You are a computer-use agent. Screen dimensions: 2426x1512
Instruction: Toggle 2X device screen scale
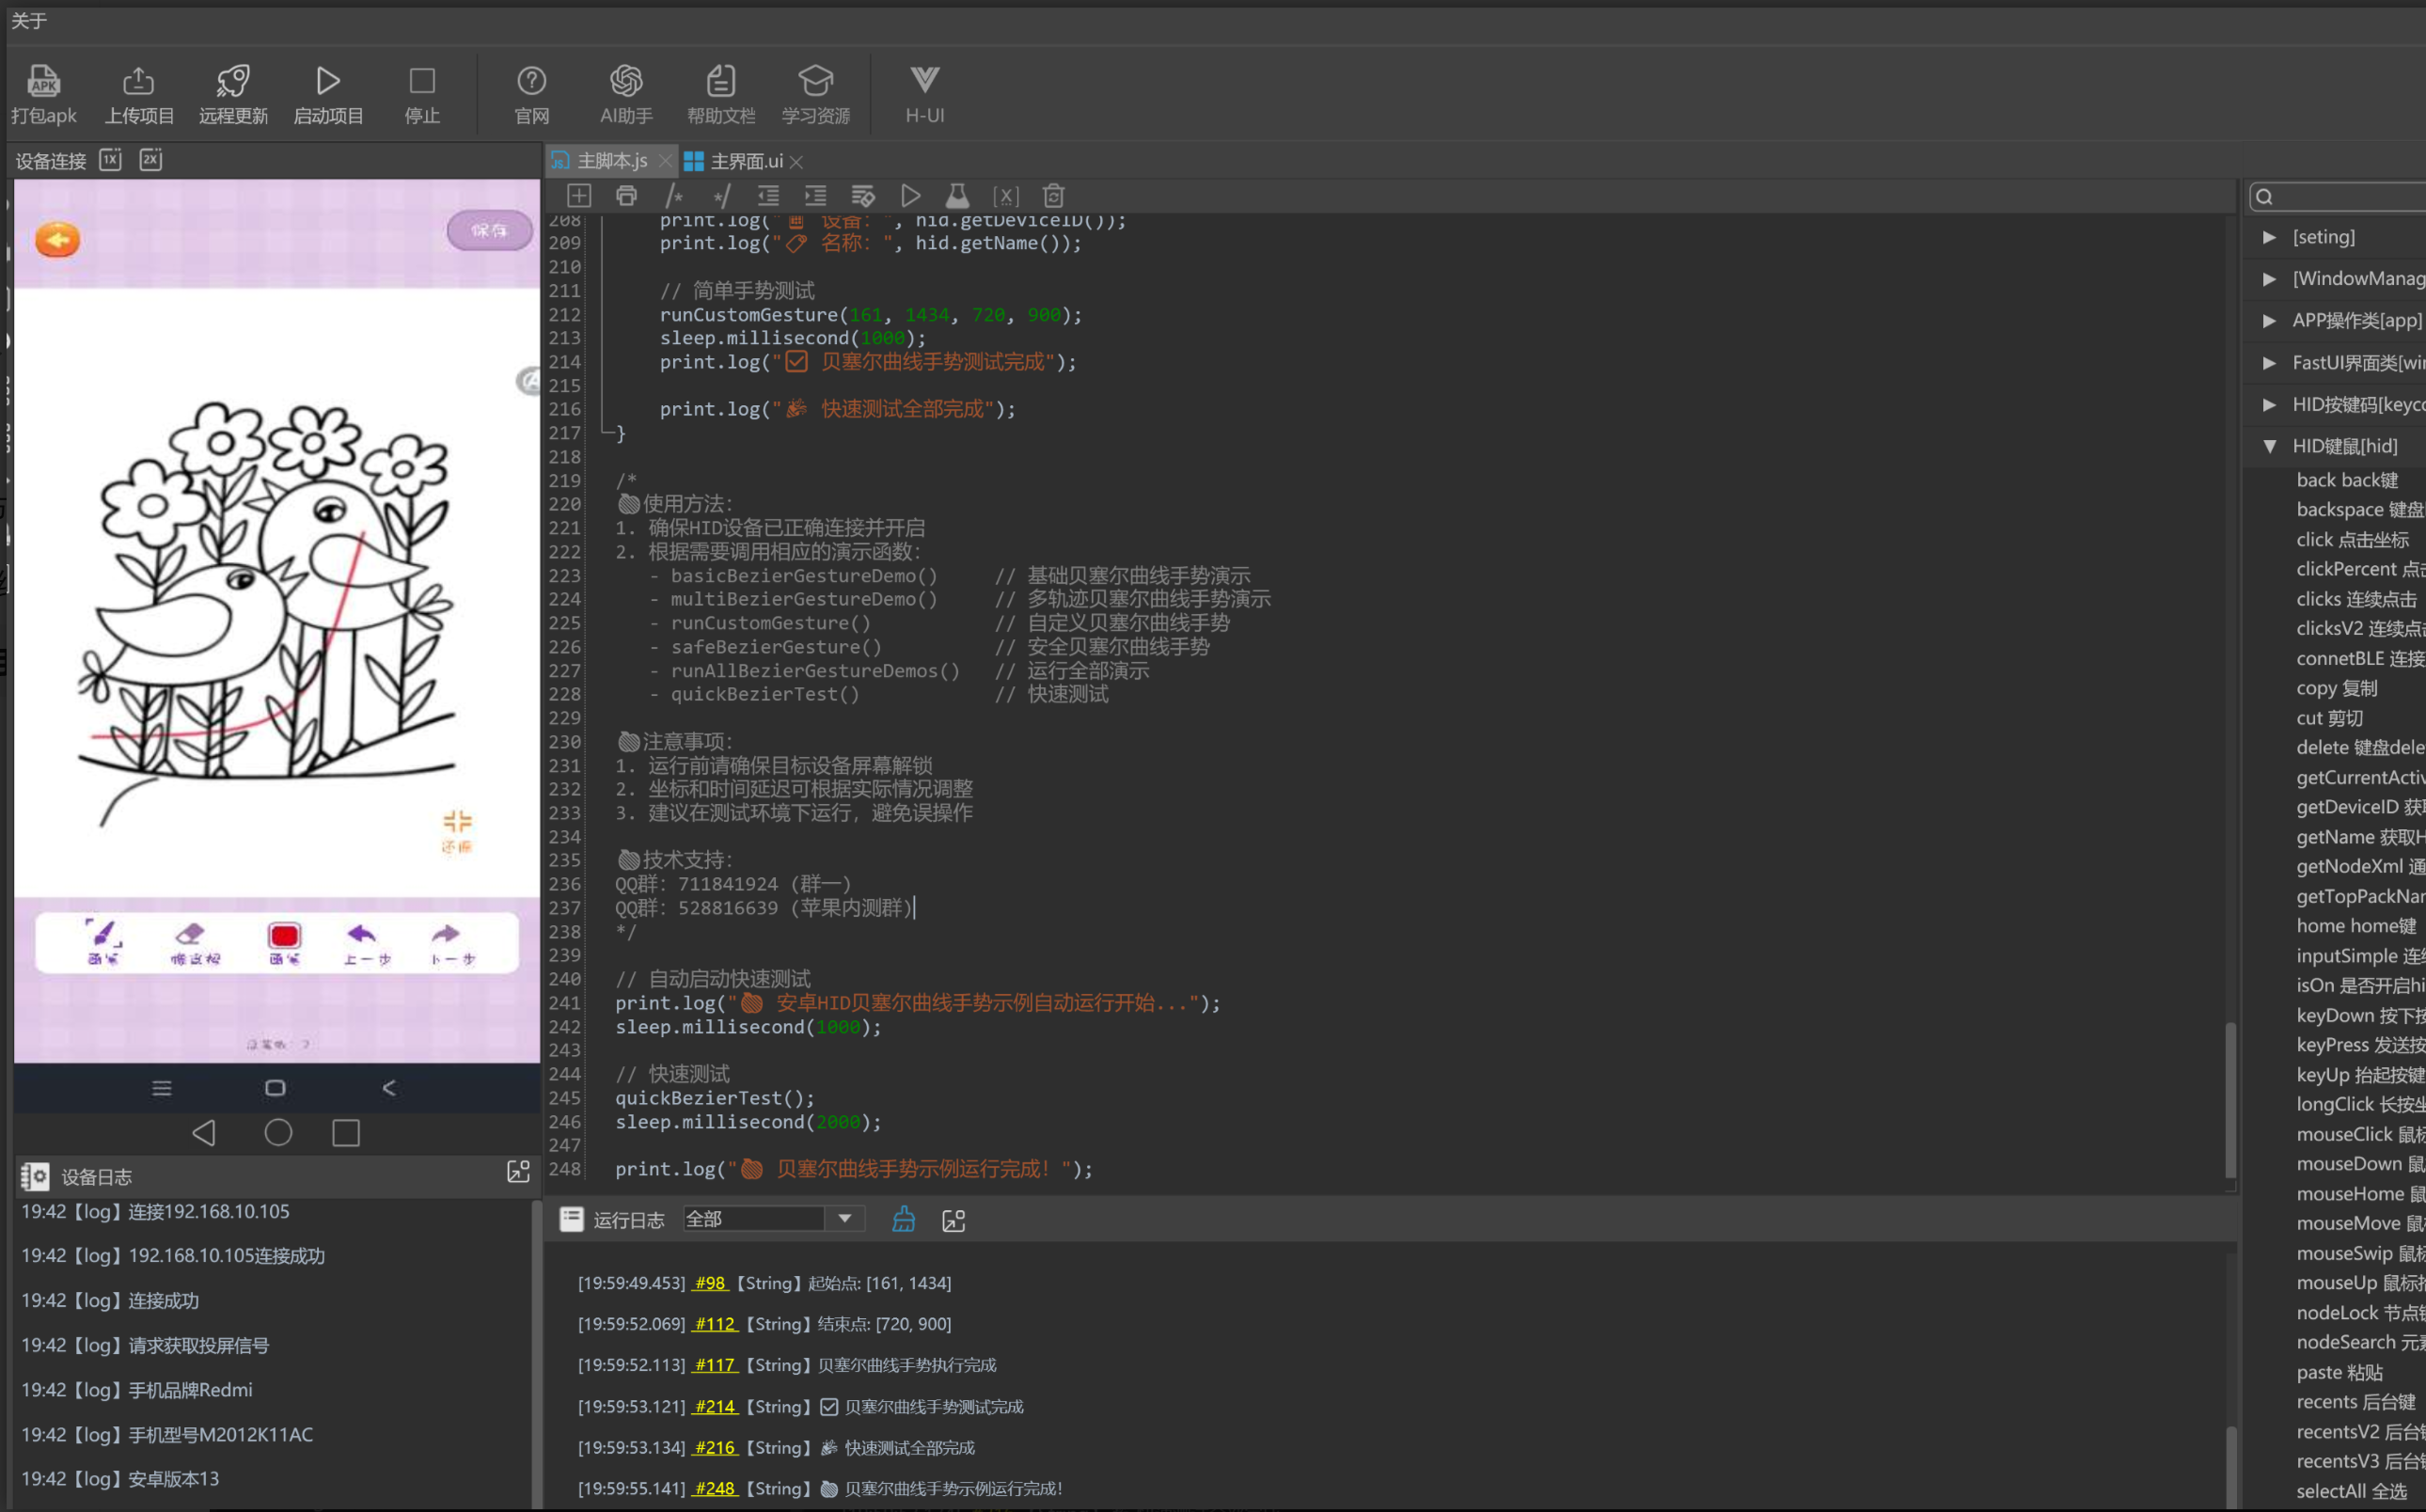tap(151, 160)
